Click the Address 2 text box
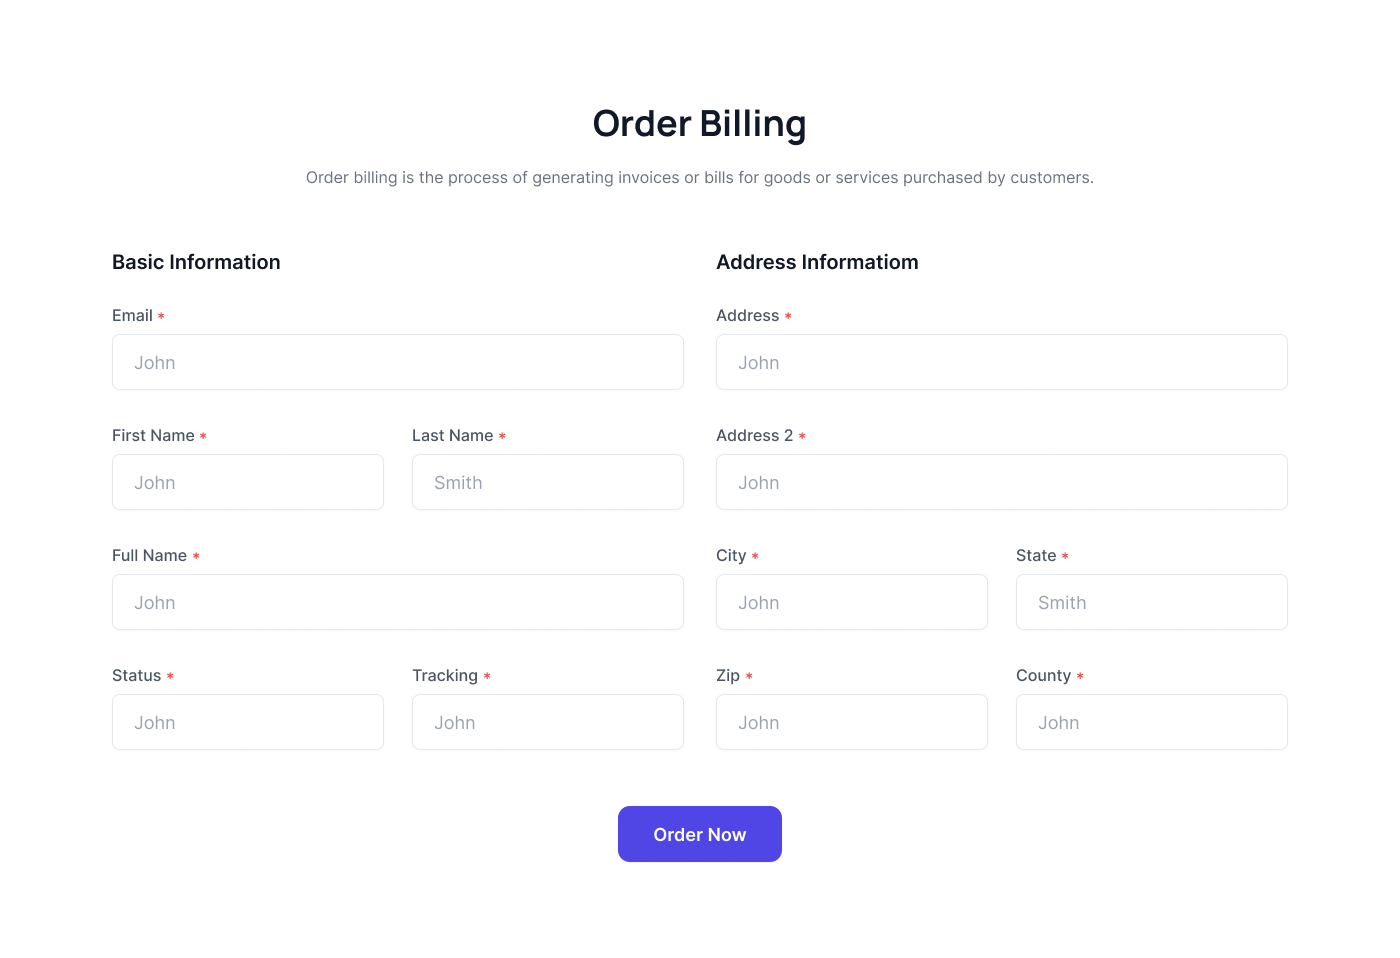Screen dimensions: 1400x958 pos(1001,482)
